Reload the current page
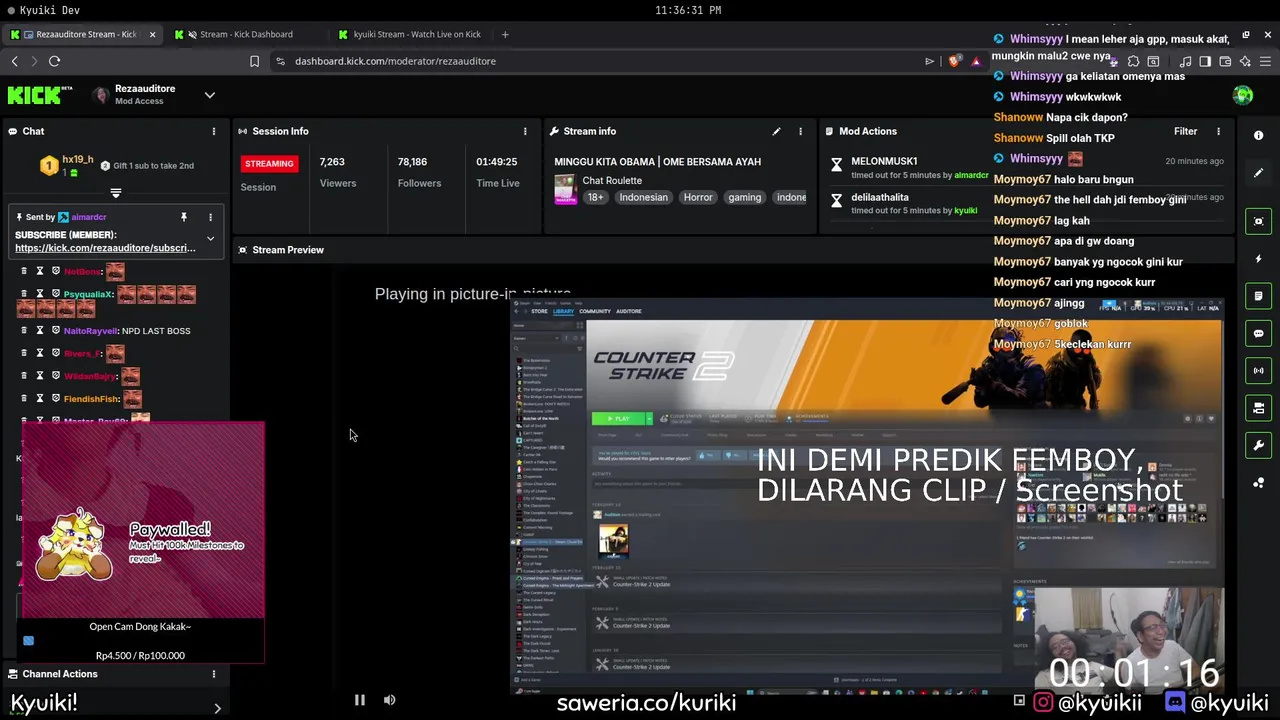This screenshot has height=720, width=1280. click(54, 61)
